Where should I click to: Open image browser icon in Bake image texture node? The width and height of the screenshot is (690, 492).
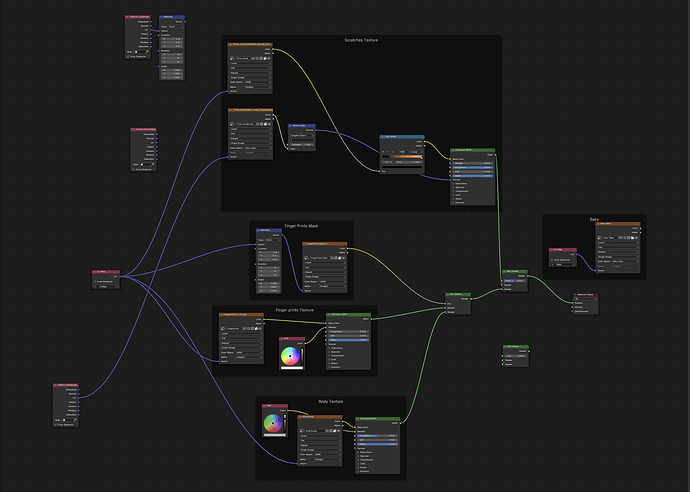600,238
